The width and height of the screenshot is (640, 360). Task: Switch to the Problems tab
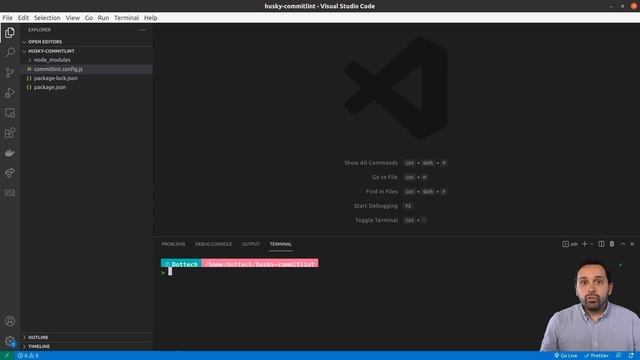173,244
